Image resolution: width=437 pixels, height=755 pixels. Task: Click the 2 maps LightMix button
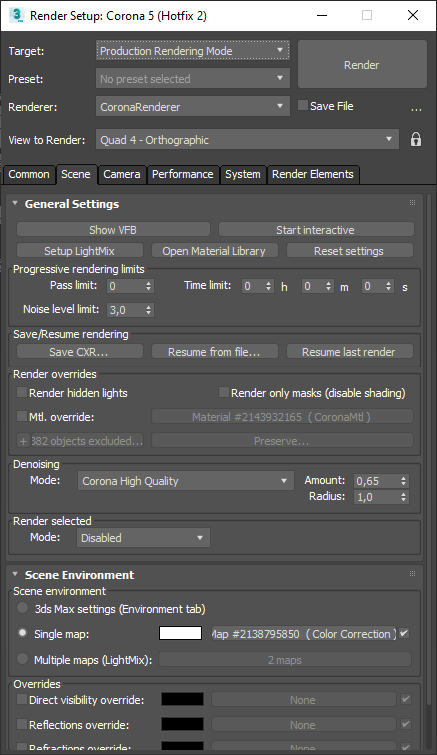[x=285, y=659]
